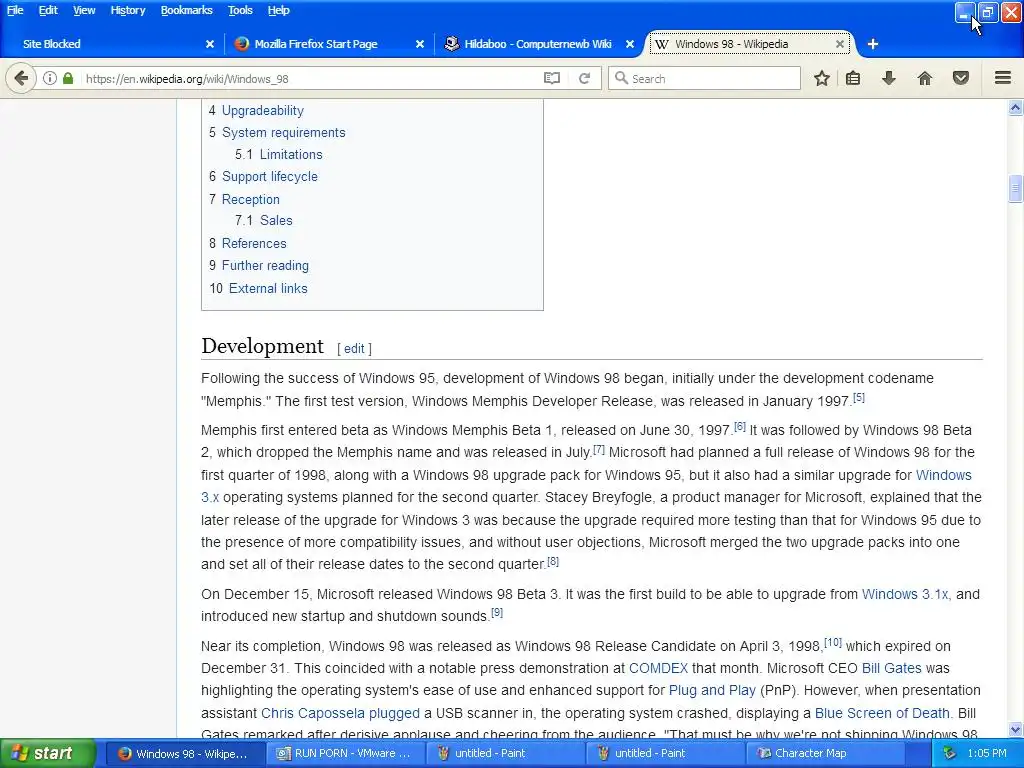The width and height of the screenshot is (1024, 768).
Task: Open a new tab with plus button
Action: 872,44
